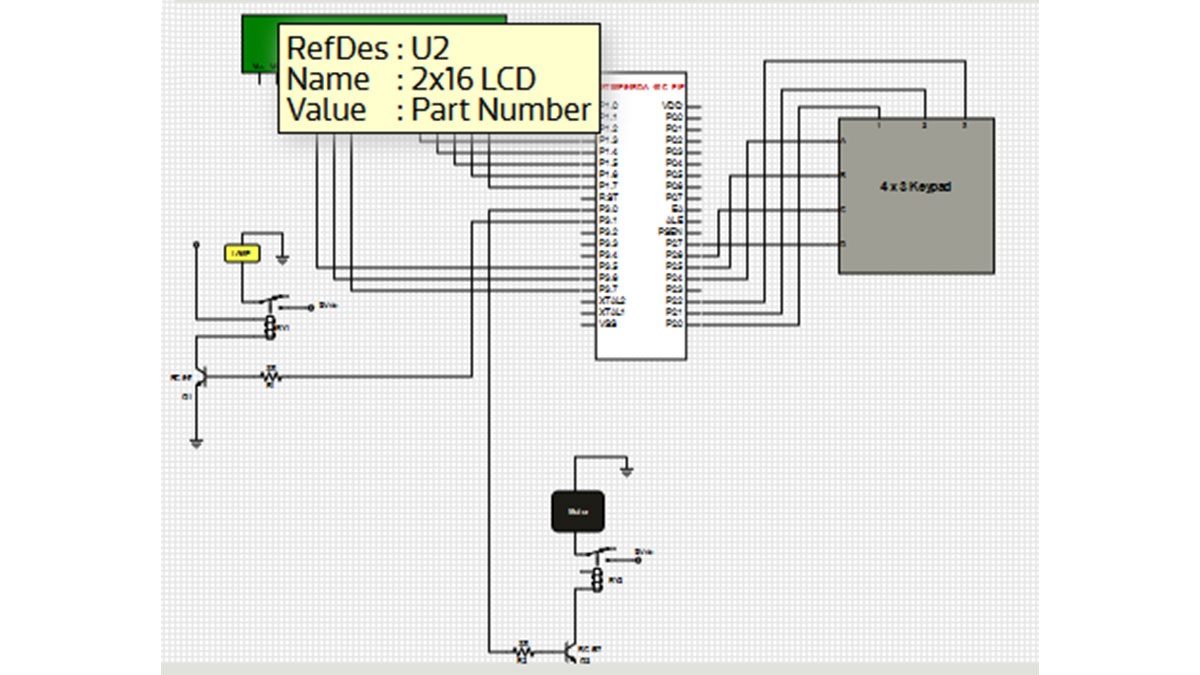Click the yellow LAMP component

[241, 254]
